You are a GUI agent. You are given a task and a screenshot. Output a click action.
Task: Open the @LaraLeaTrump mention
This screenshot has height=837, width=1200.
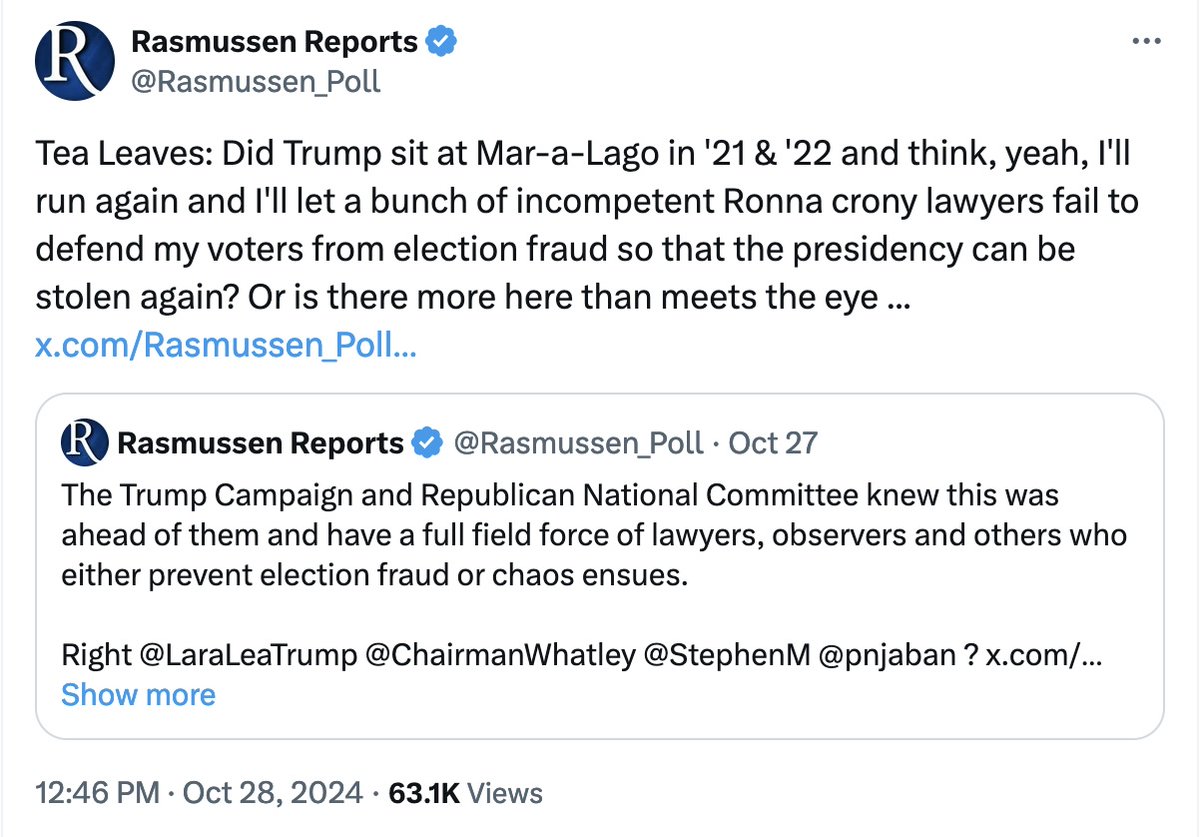(248, 655)
